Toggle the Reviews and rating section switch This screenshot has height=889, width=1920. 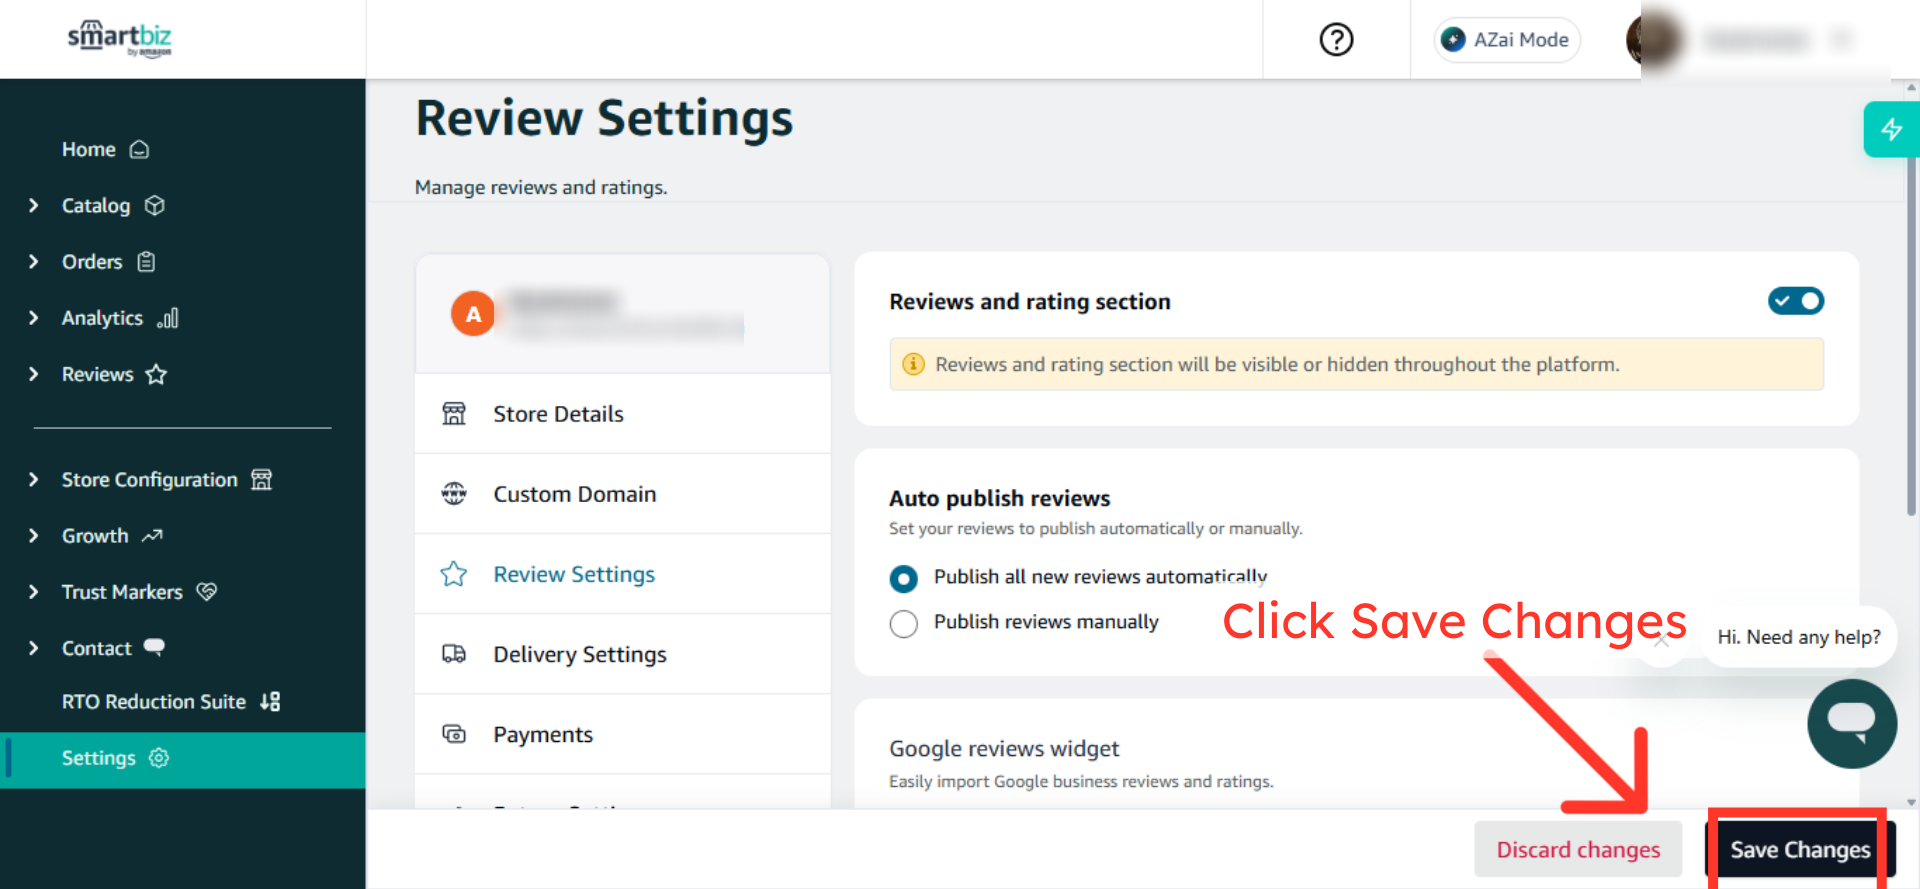(1796, 301)
